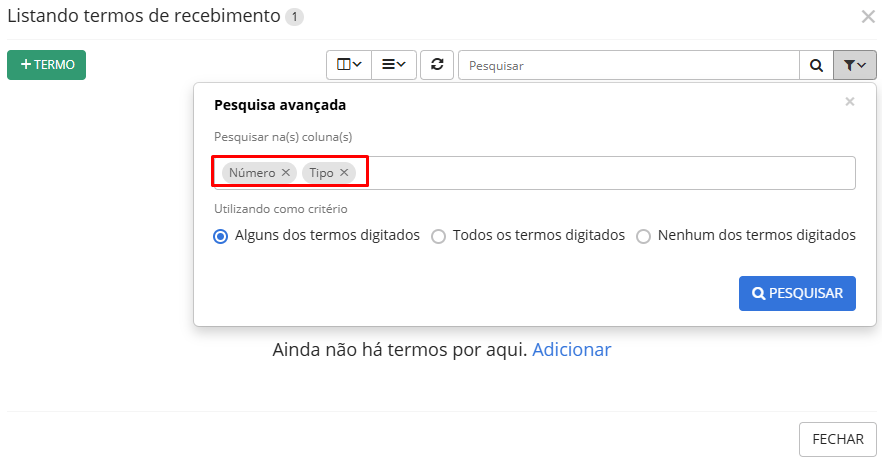
Task: Click the blue PESQUISAR button
Action: coord(797,293)
